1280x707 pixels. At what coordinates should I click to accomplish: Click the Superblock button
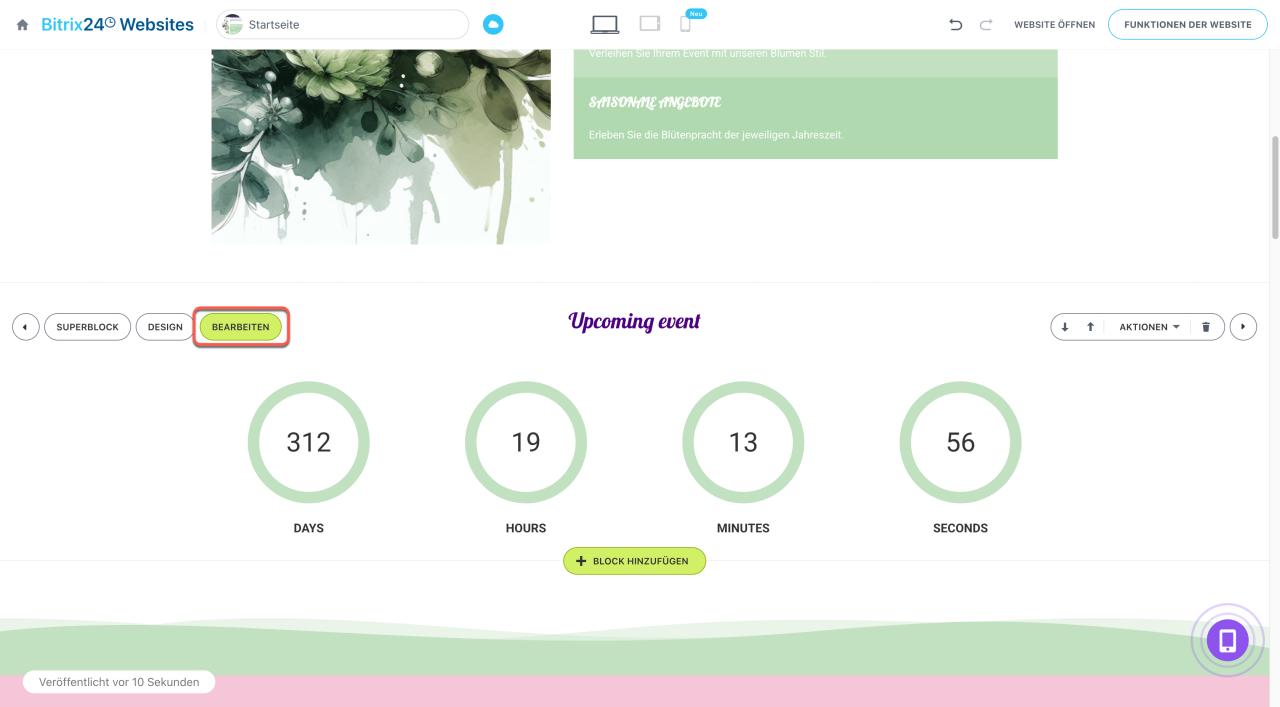click(x=88, y=327)
